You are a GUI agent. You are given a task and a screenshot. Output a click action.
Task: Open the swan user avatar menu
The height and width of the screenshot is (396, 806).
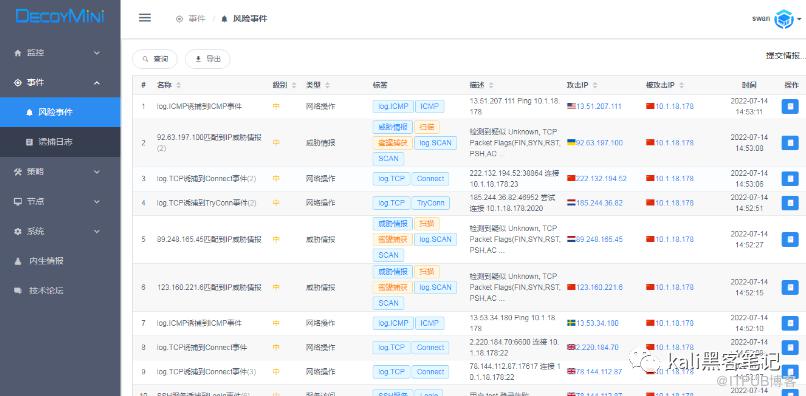pos(784,19)
